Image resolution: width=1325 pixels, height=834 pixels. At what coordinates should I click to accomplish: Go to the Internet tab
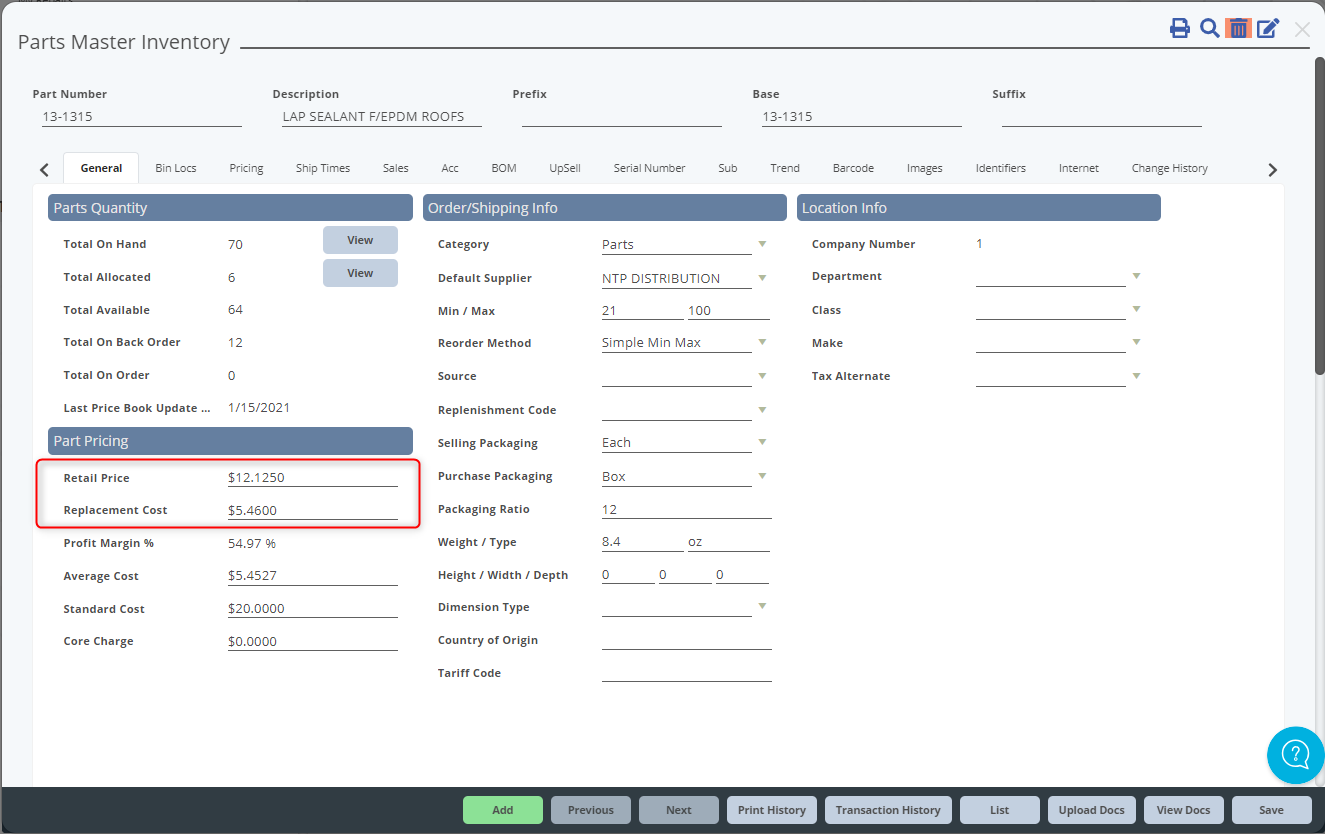[x=1079, y=168]
